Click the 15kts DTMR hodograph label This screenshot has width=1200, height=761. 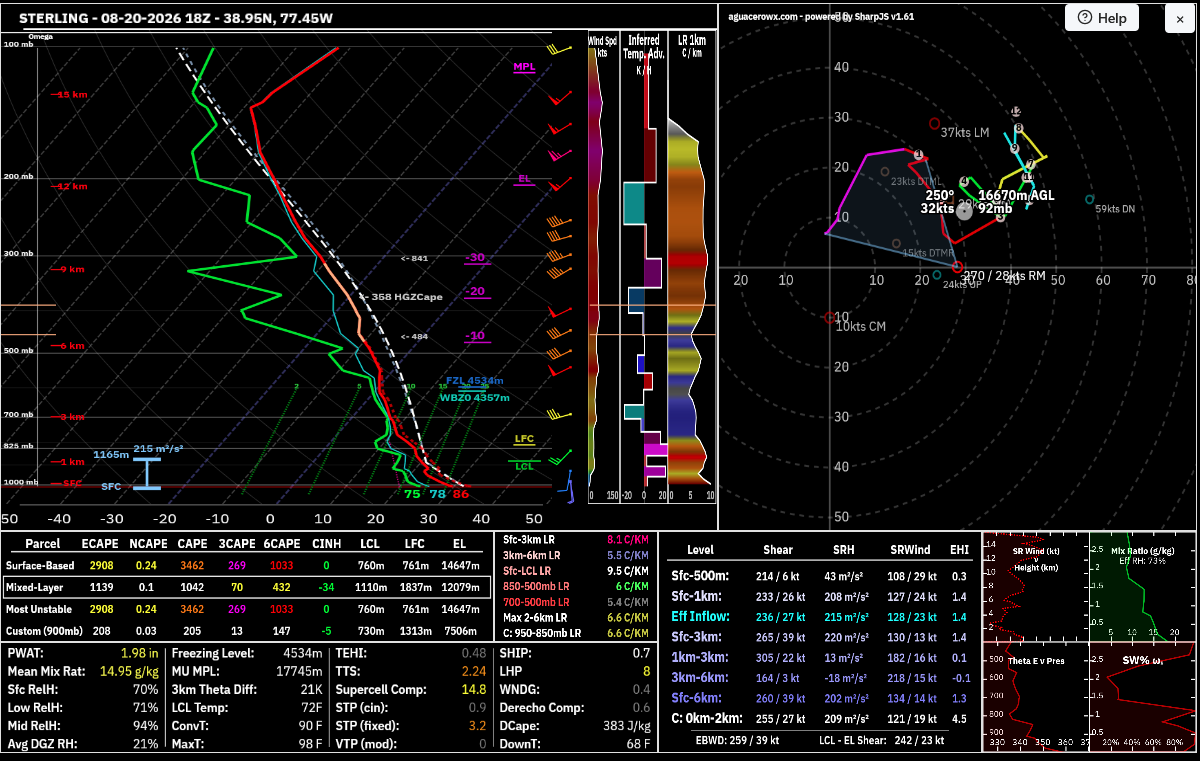point(927,253)
